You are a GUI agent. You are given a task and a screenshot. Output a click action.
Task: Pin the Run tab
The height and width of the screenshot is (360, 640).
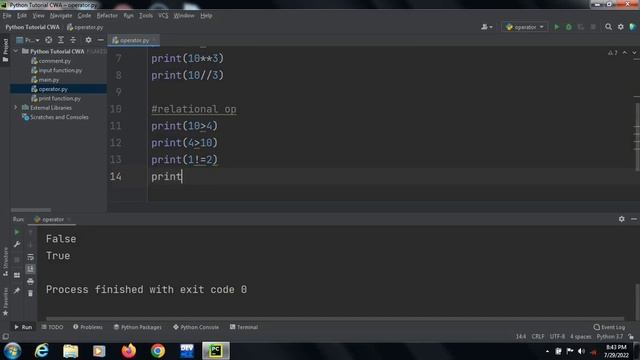[17, 291]
